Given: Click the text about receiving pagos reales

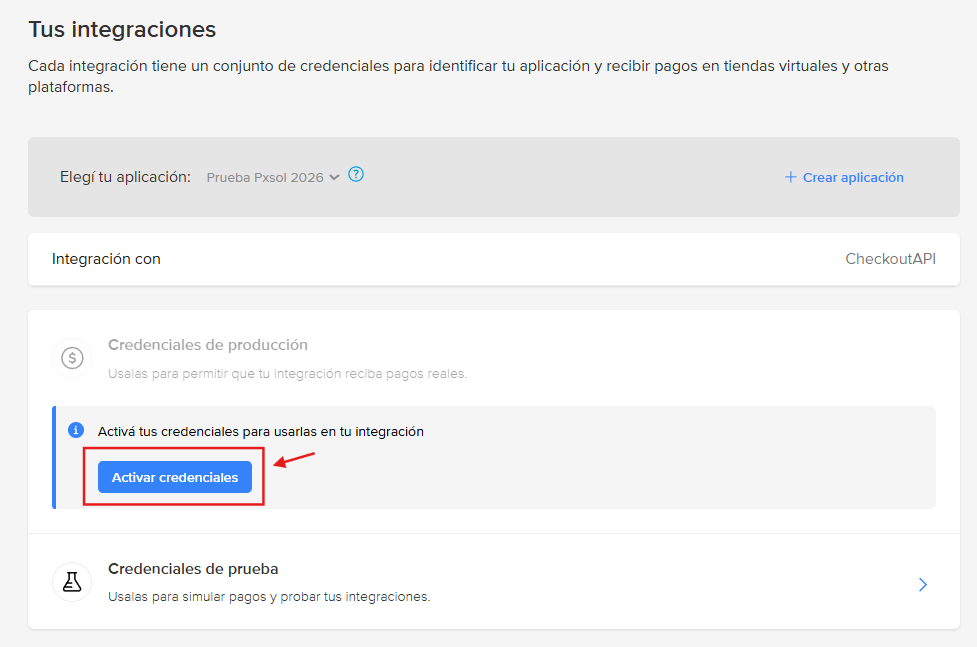Looking at the screenshot, I should tap(287, 374).
